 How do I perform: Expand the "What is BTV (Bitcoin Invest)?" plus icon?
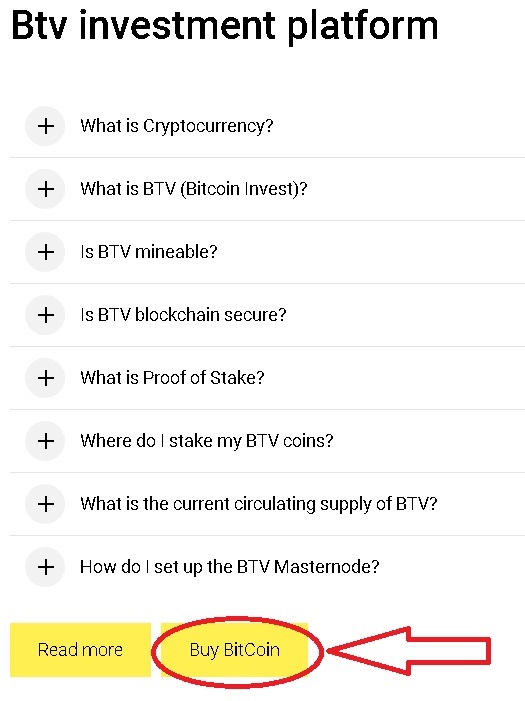pyautogui.click(x=45, y=189)
